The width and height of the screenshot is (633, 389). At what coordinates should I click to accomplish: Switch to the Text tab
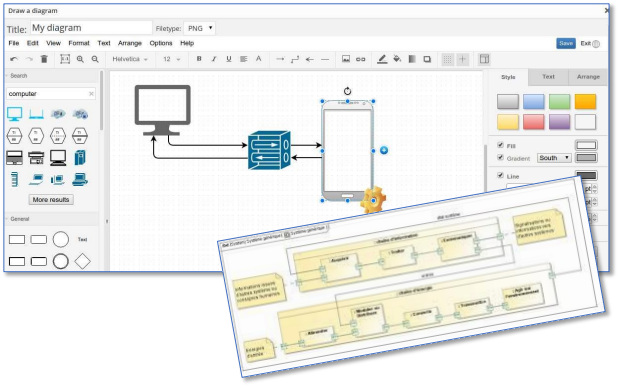(x=548, y=77)
